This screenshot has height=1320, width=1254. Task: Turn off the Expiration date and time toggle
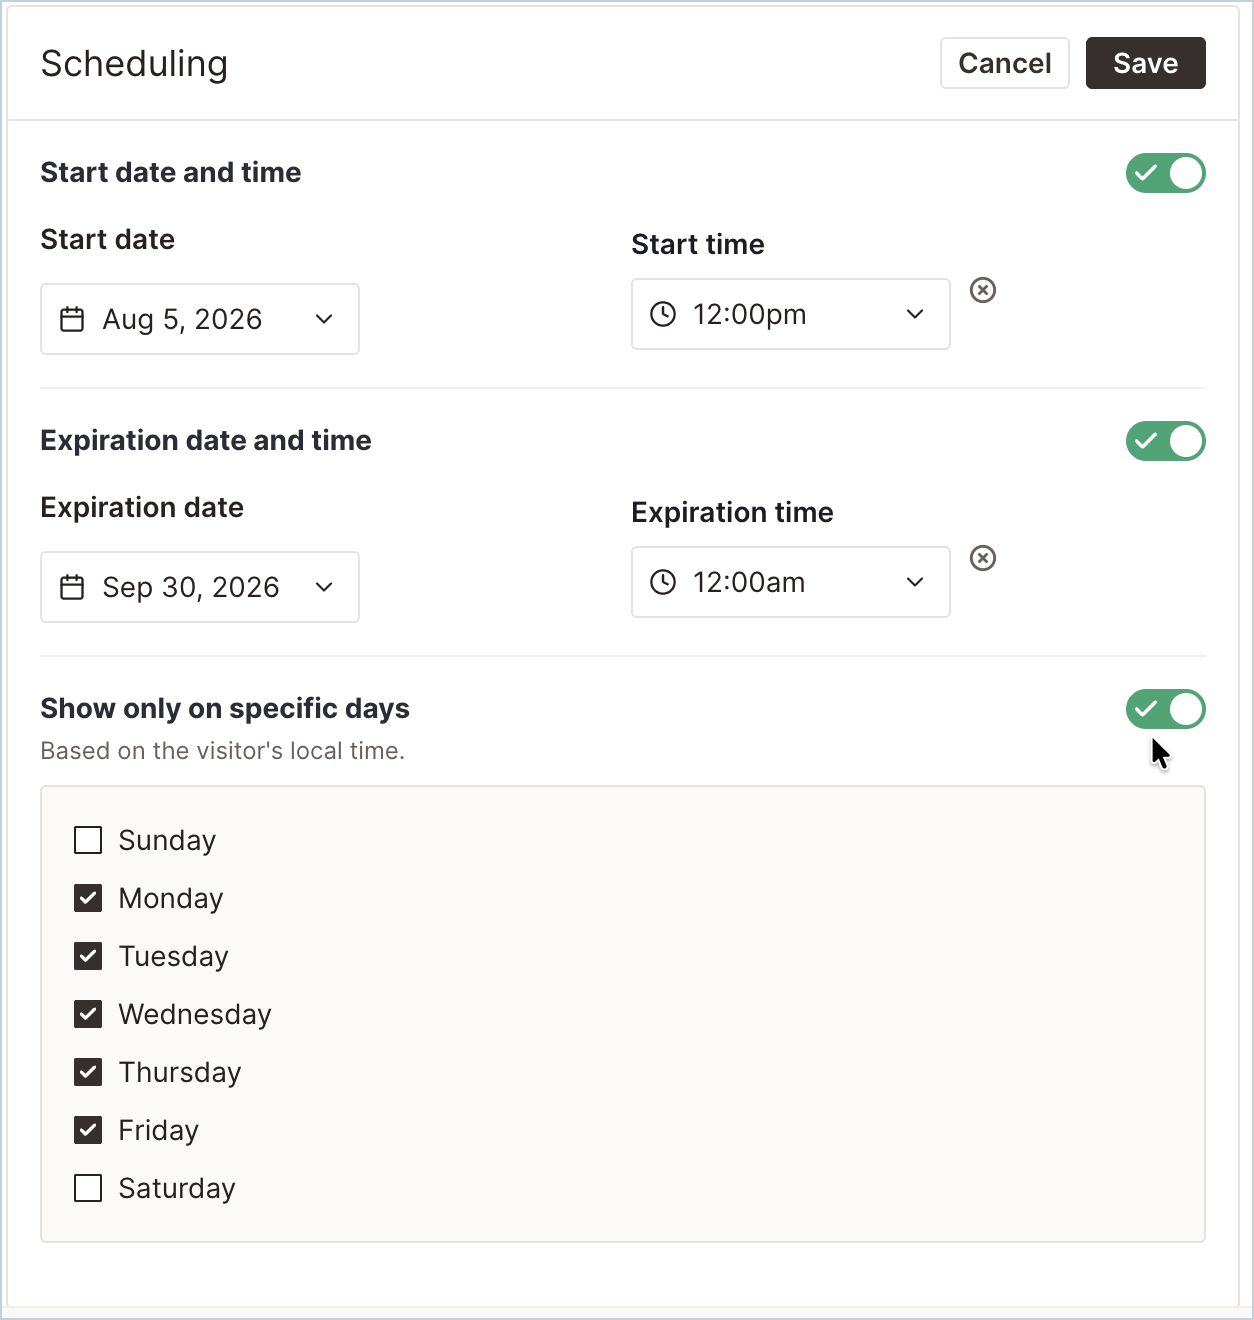click(x=1166, y=441)
